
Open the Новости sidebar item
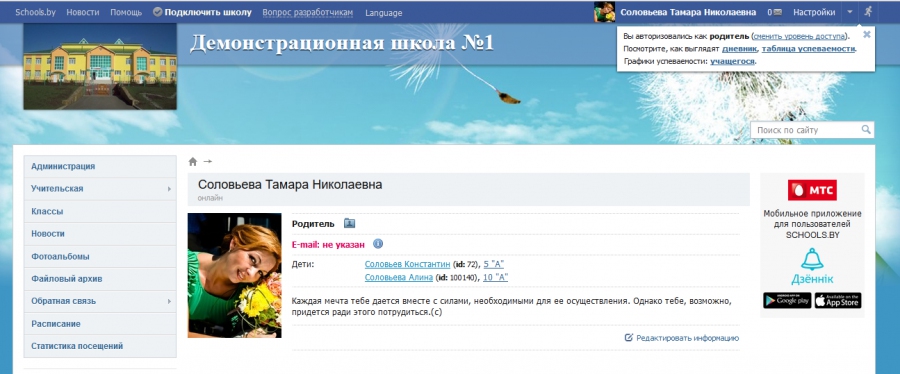click(x=100, y=233)
